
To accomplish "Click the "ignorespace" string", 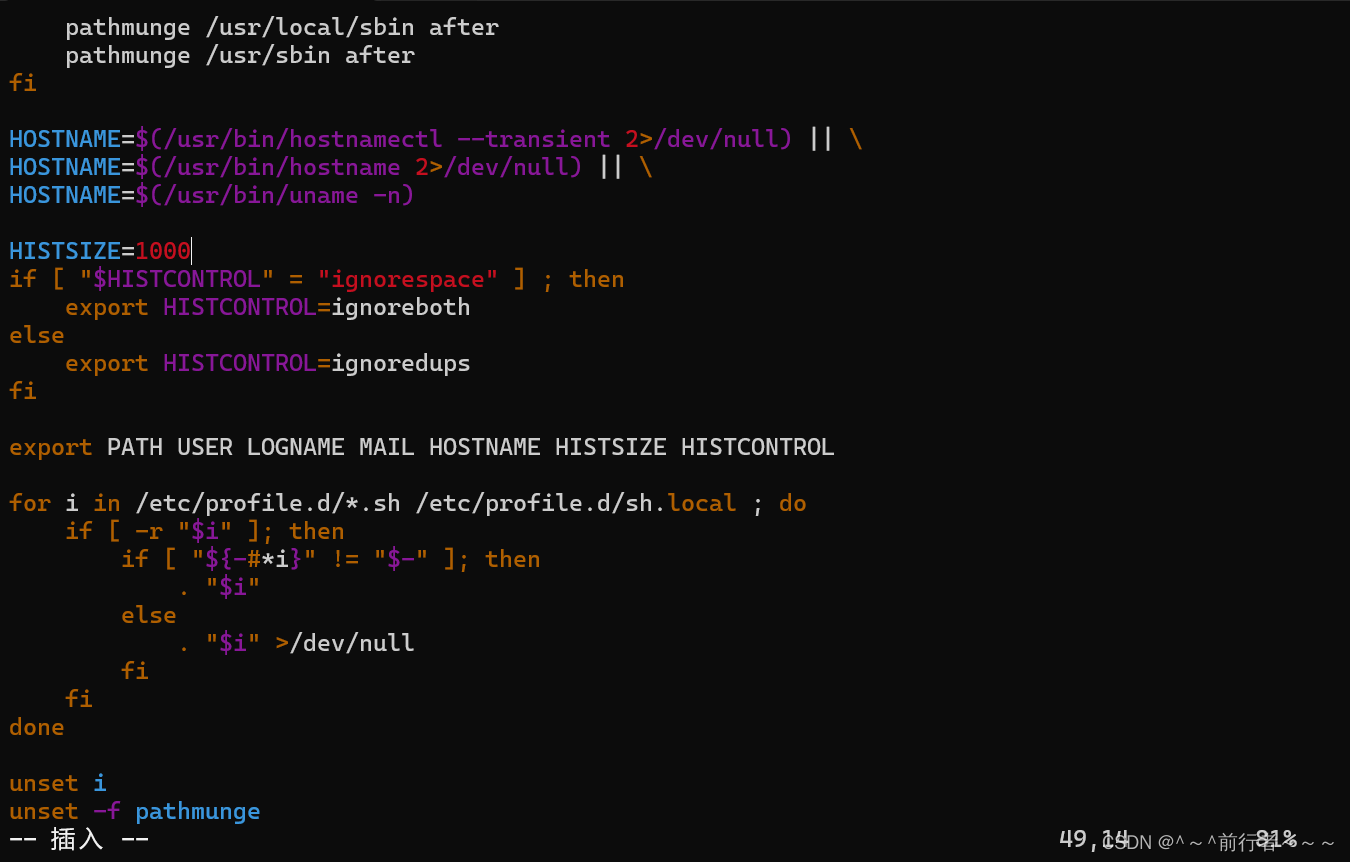I will 408,279.
